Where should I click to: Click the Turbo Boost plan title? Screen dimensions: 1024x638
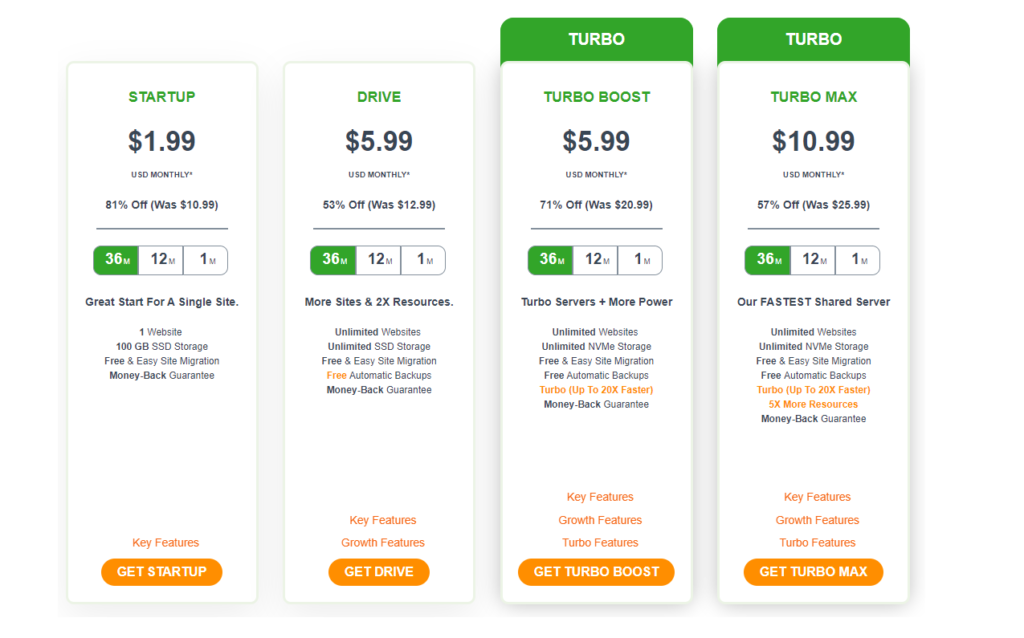click(596, 97)
